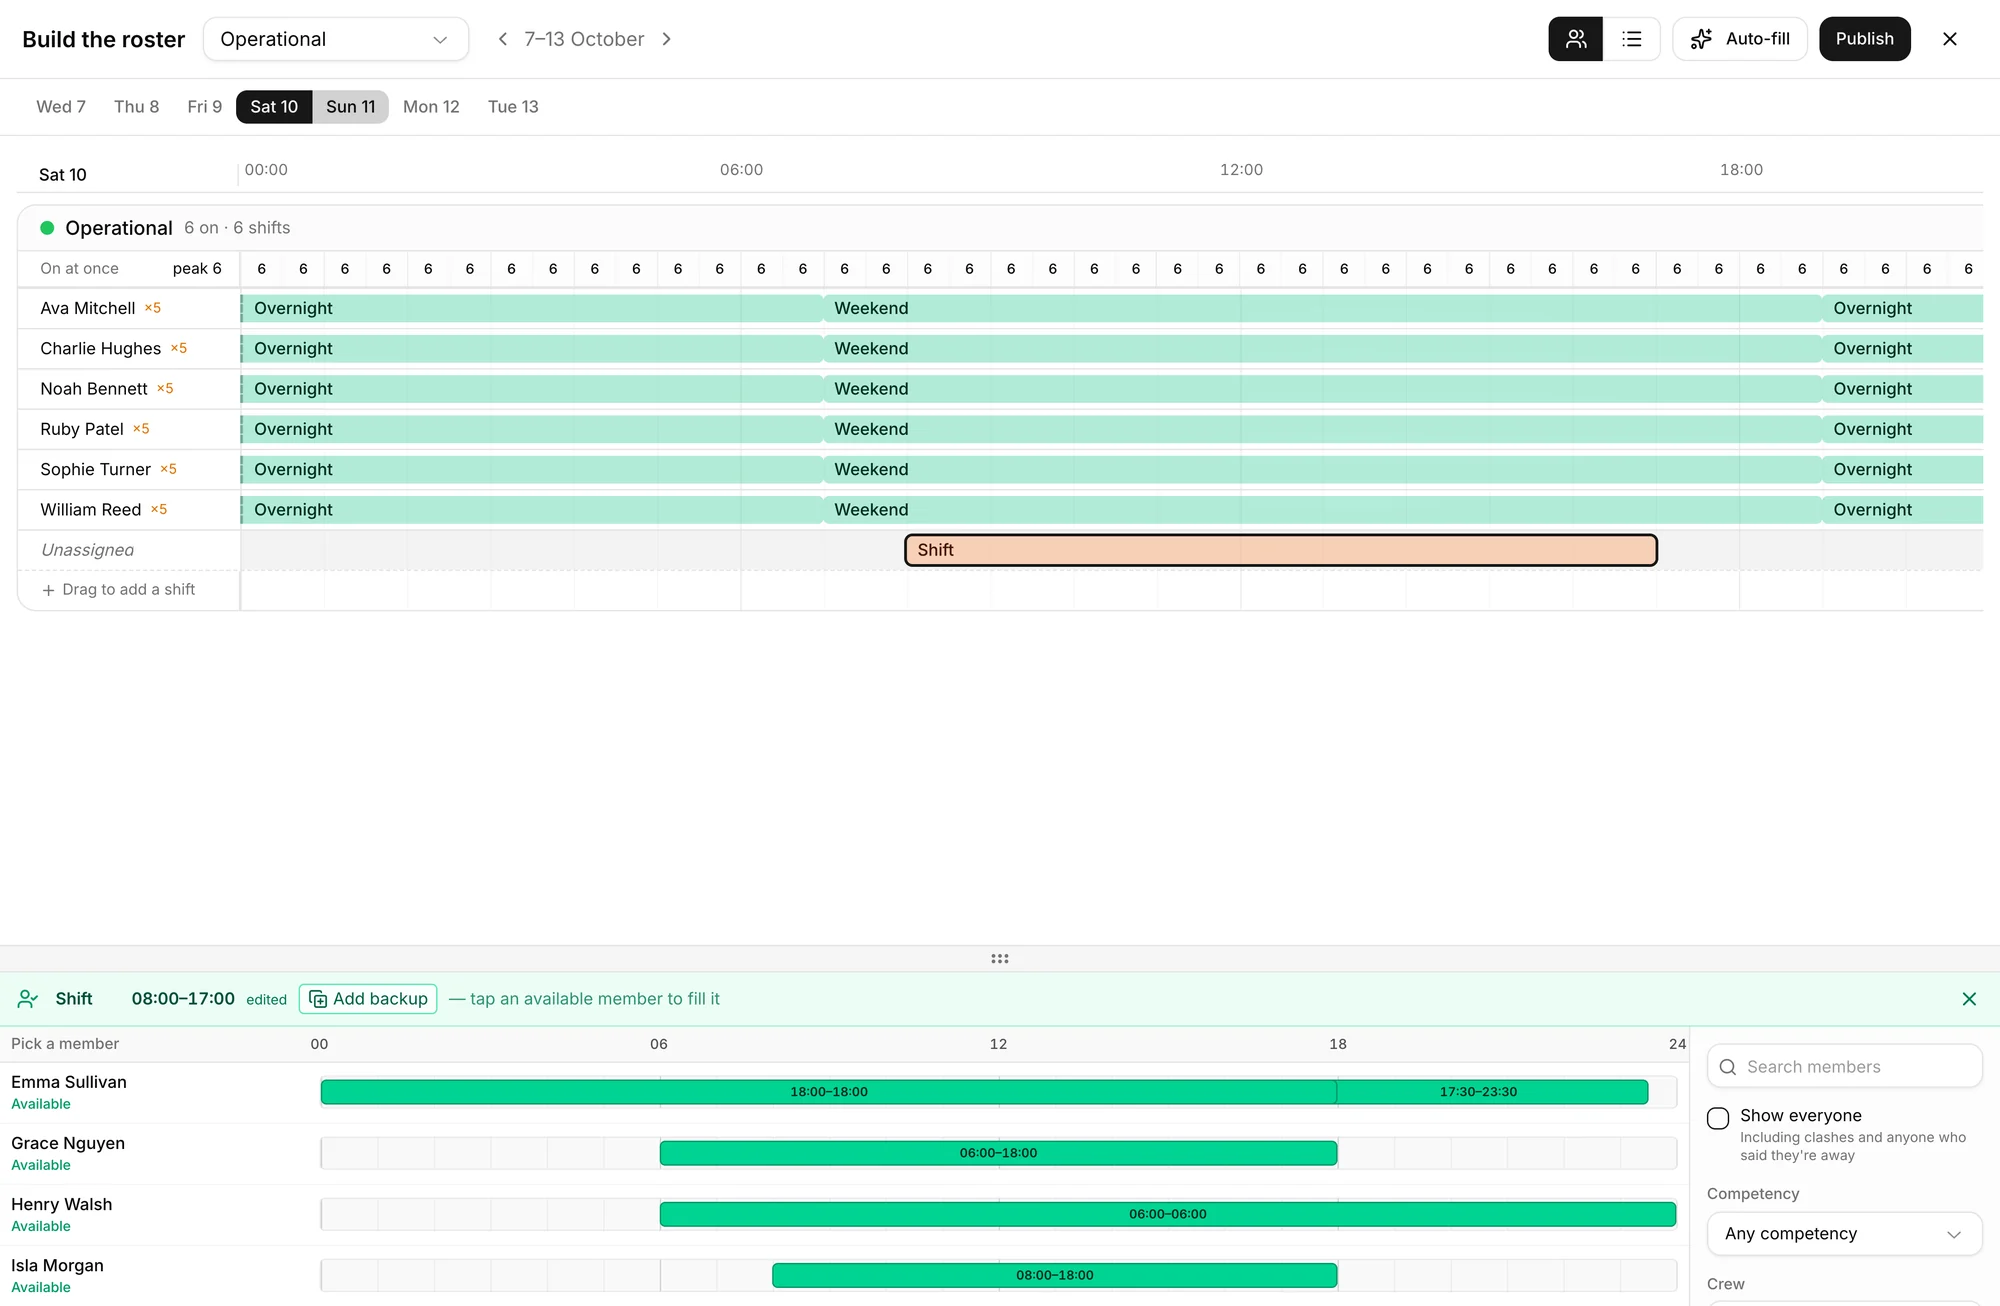Click the shift member icon
This screenshot has width=2000, height=1306.
pyautogui.click(x=28, y=999)
